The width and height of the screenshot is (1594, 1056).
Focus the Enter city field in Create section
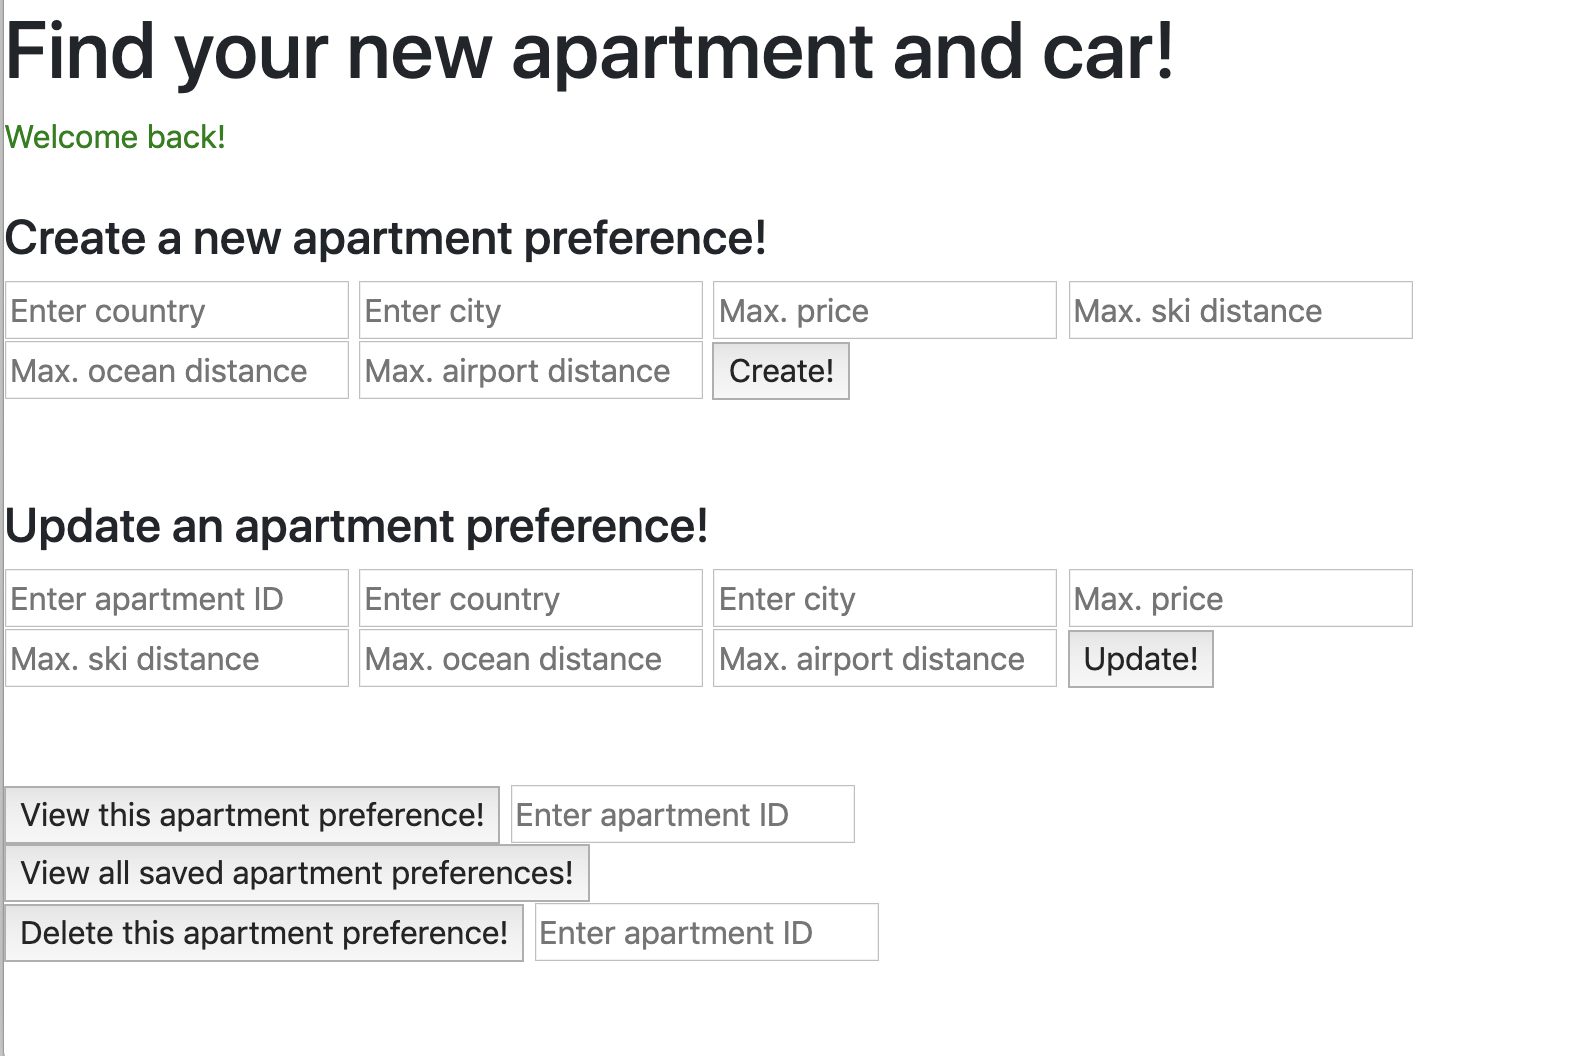(531, 310)
